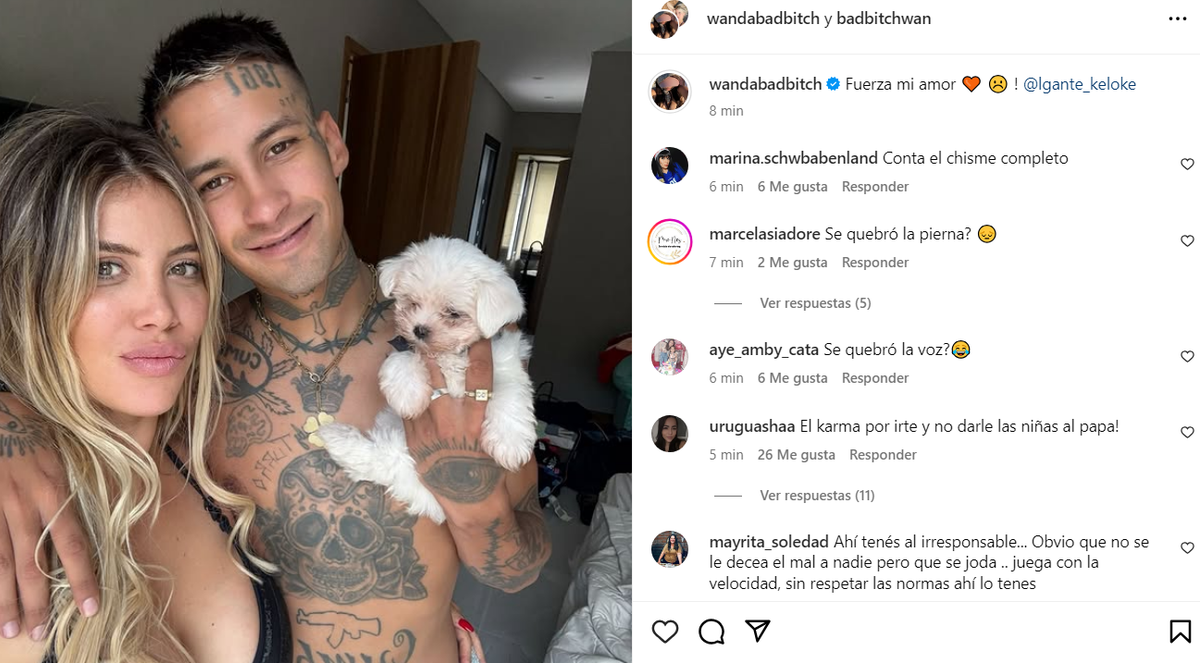
Task: Like uruguashaa's comment heart
Action: point(1187,432)
